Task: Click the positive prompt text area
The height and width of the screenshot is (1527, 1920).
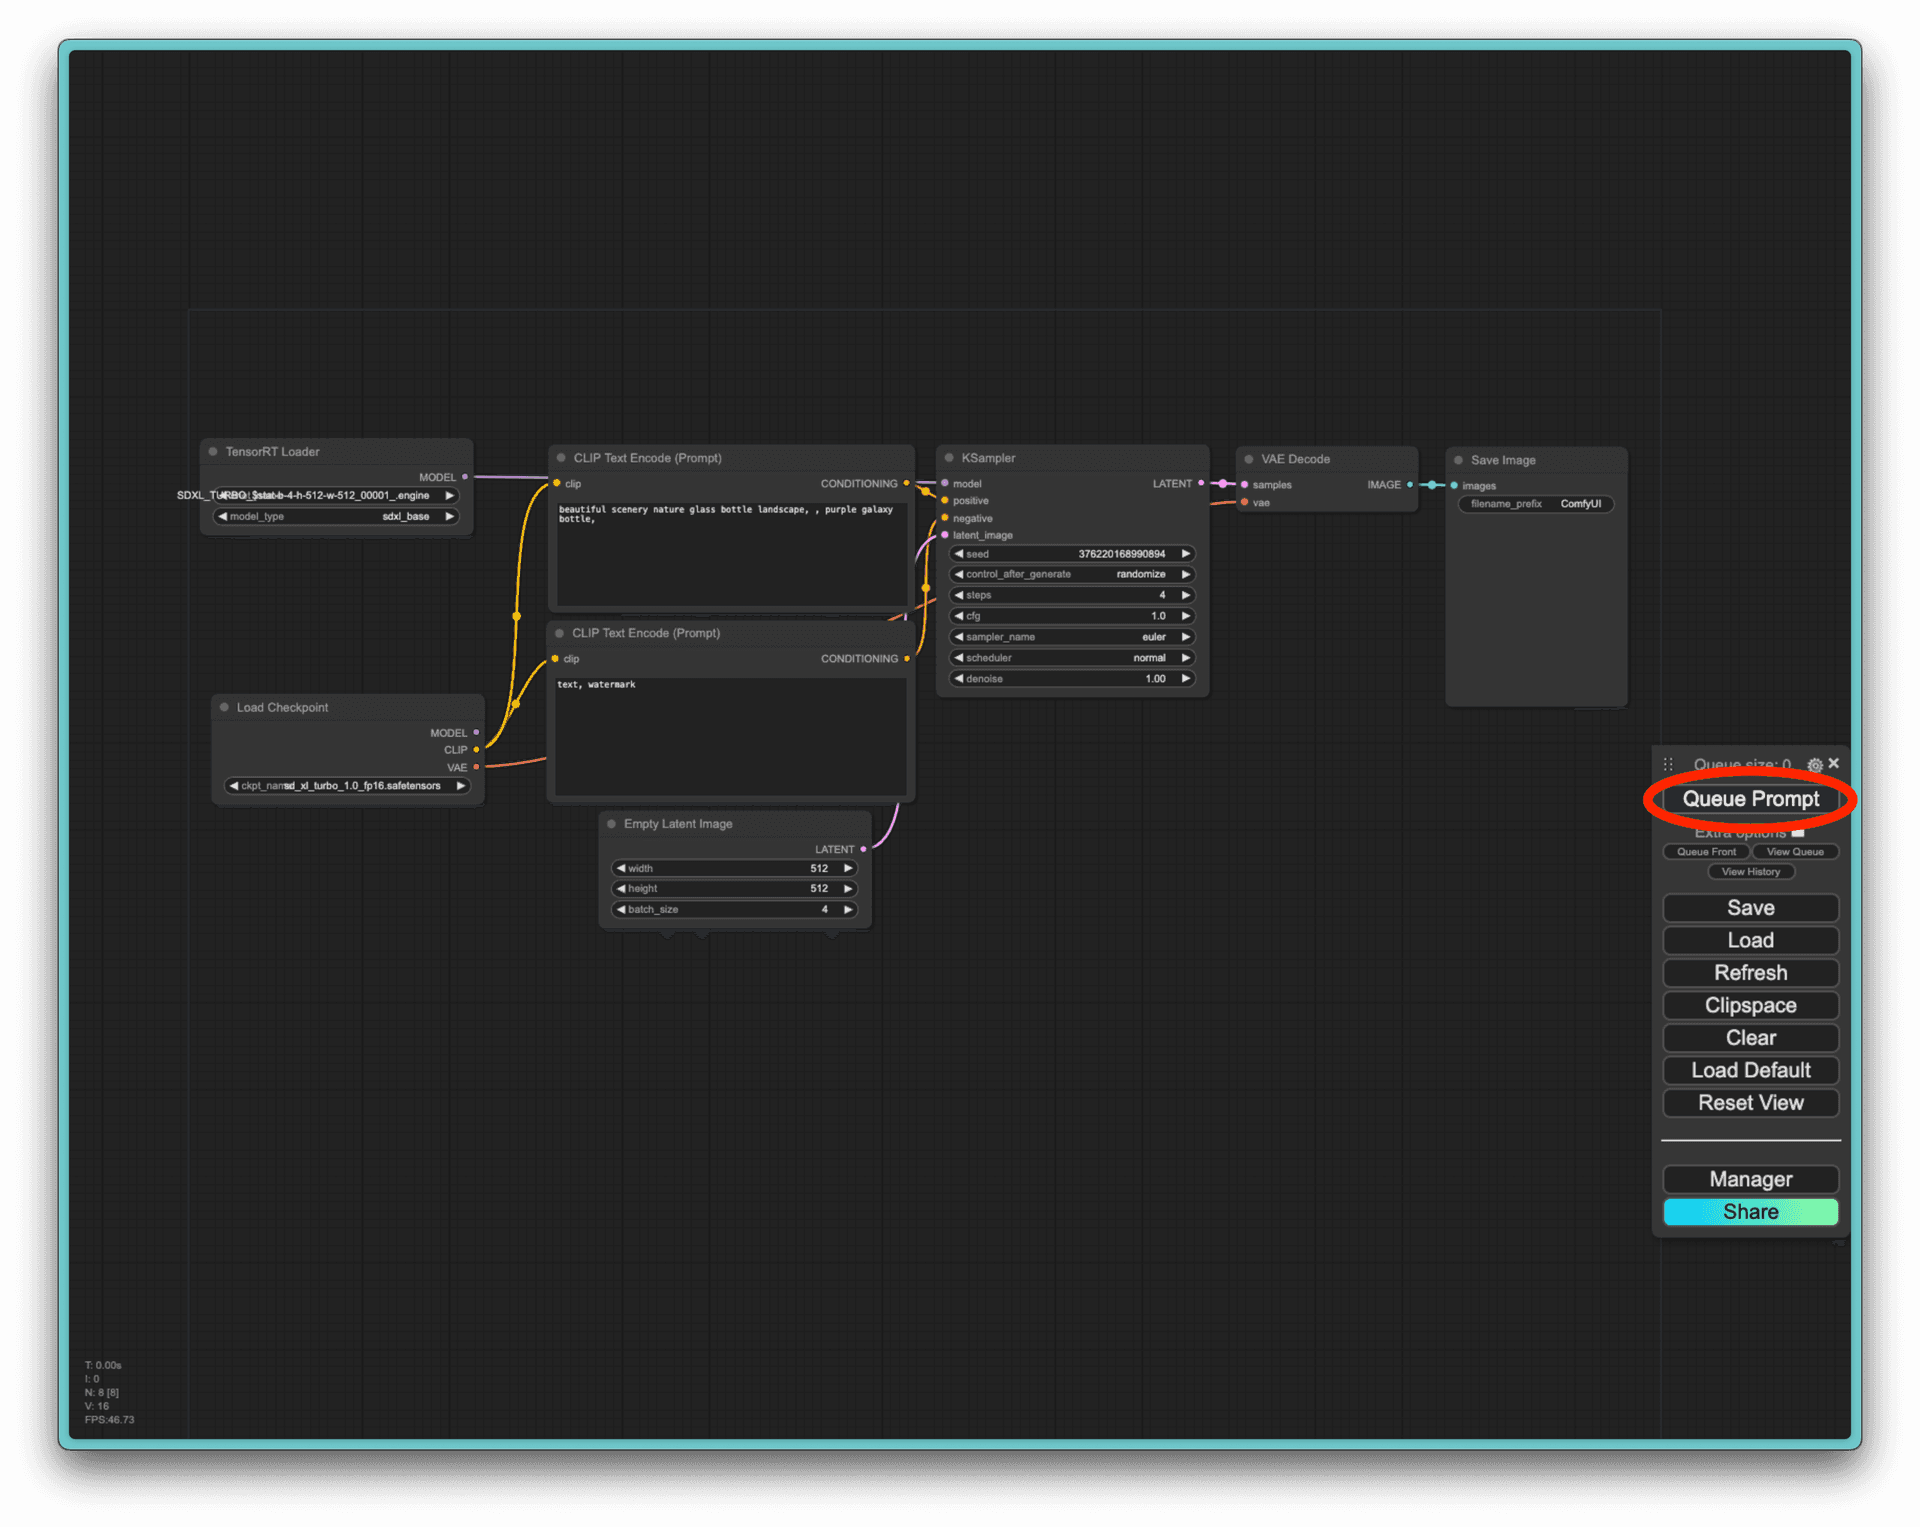Action: 731,553
